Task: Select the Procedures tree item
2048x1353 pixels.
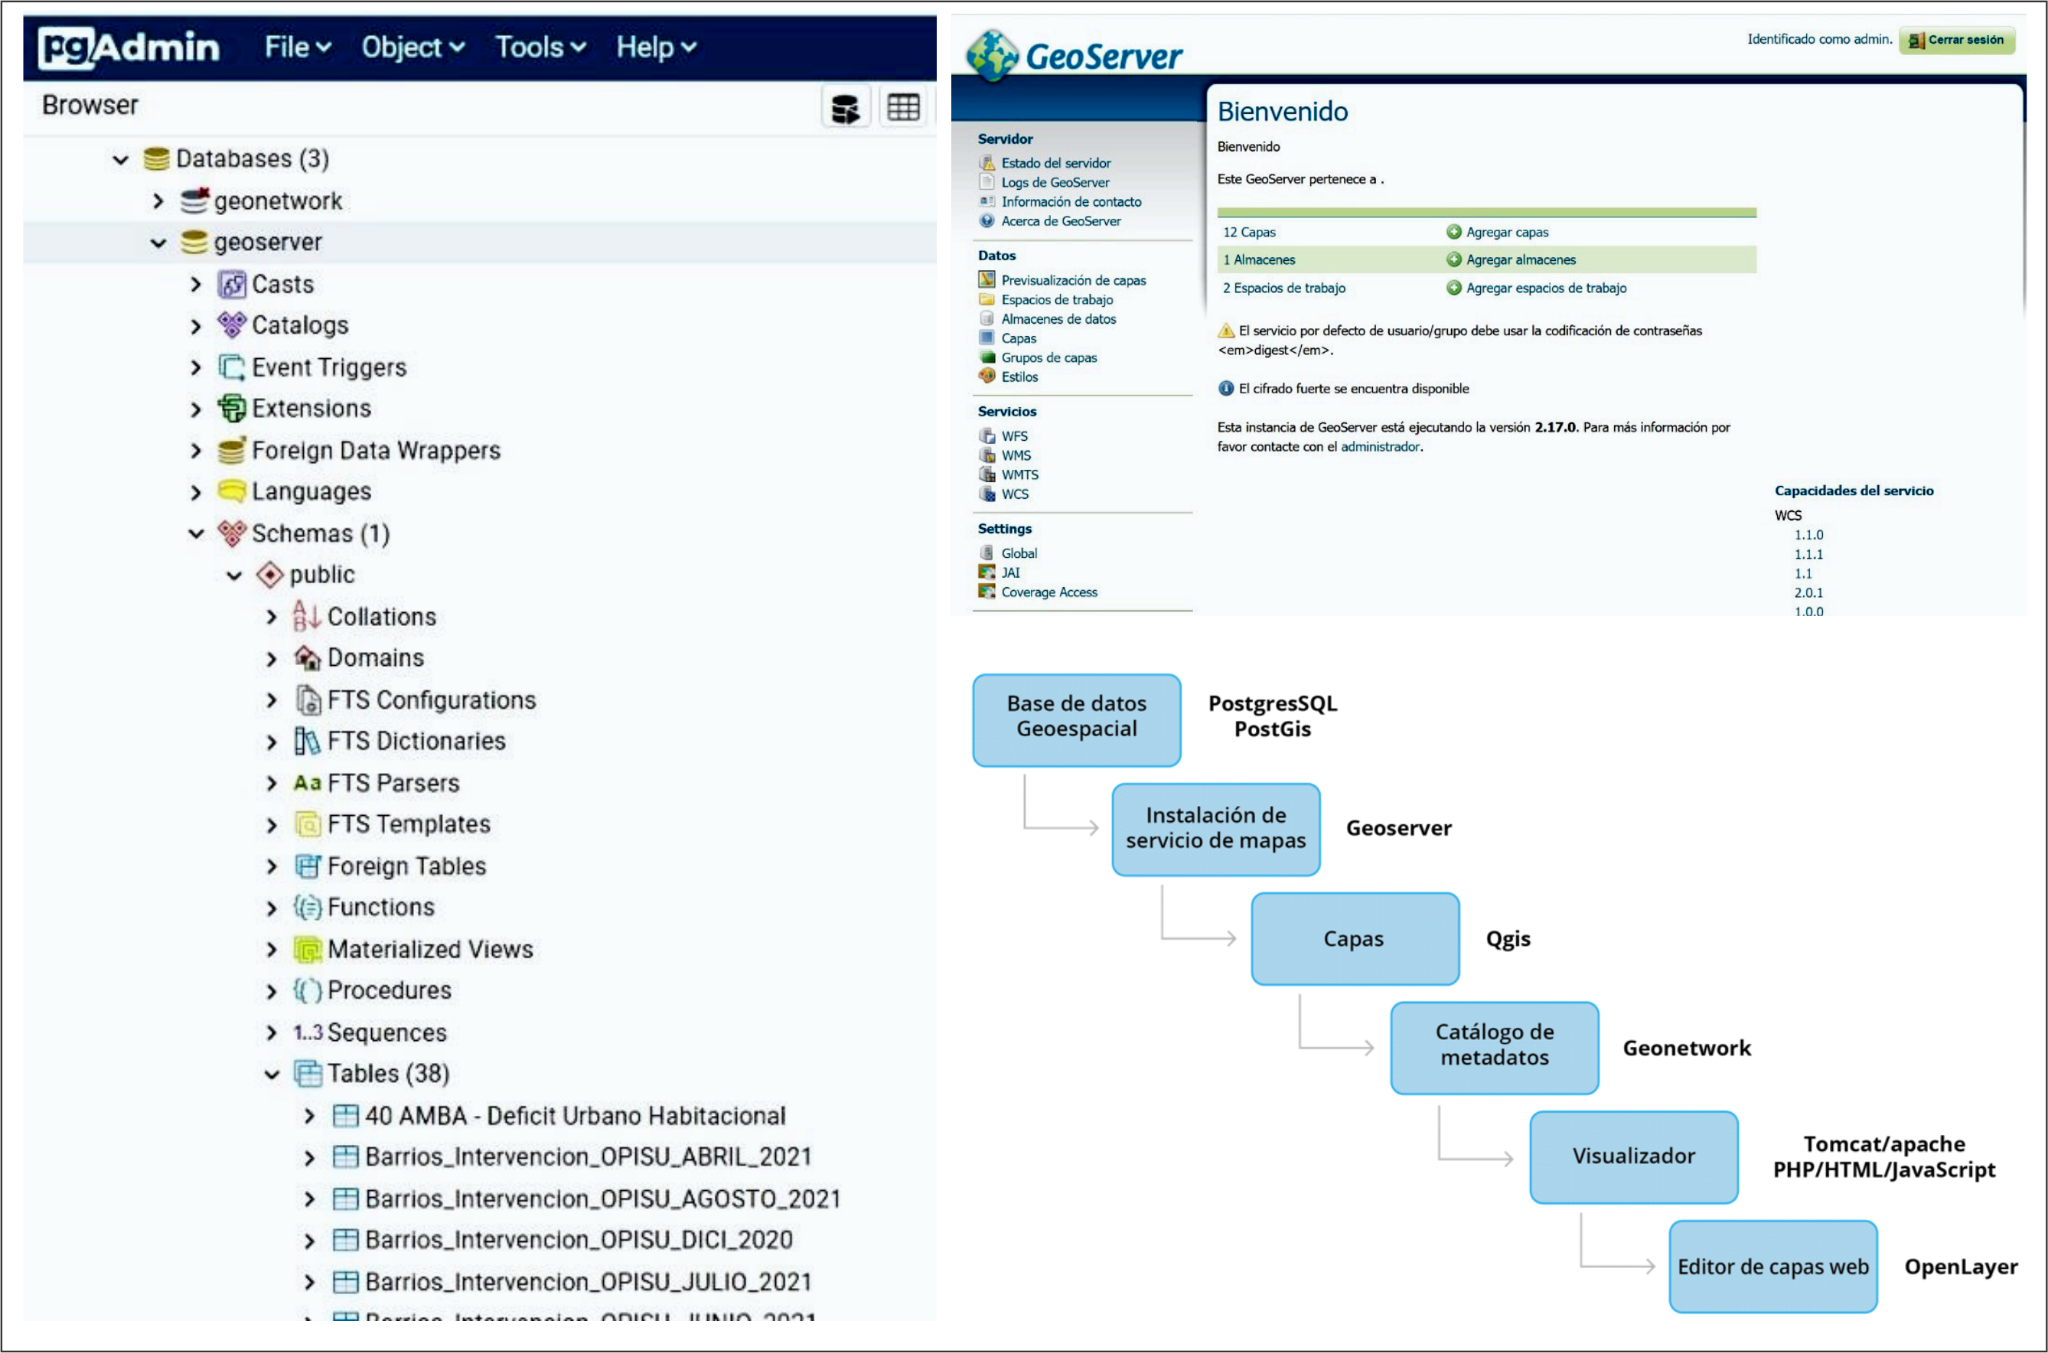Action: pyautogui.click(x=390, y=990)
